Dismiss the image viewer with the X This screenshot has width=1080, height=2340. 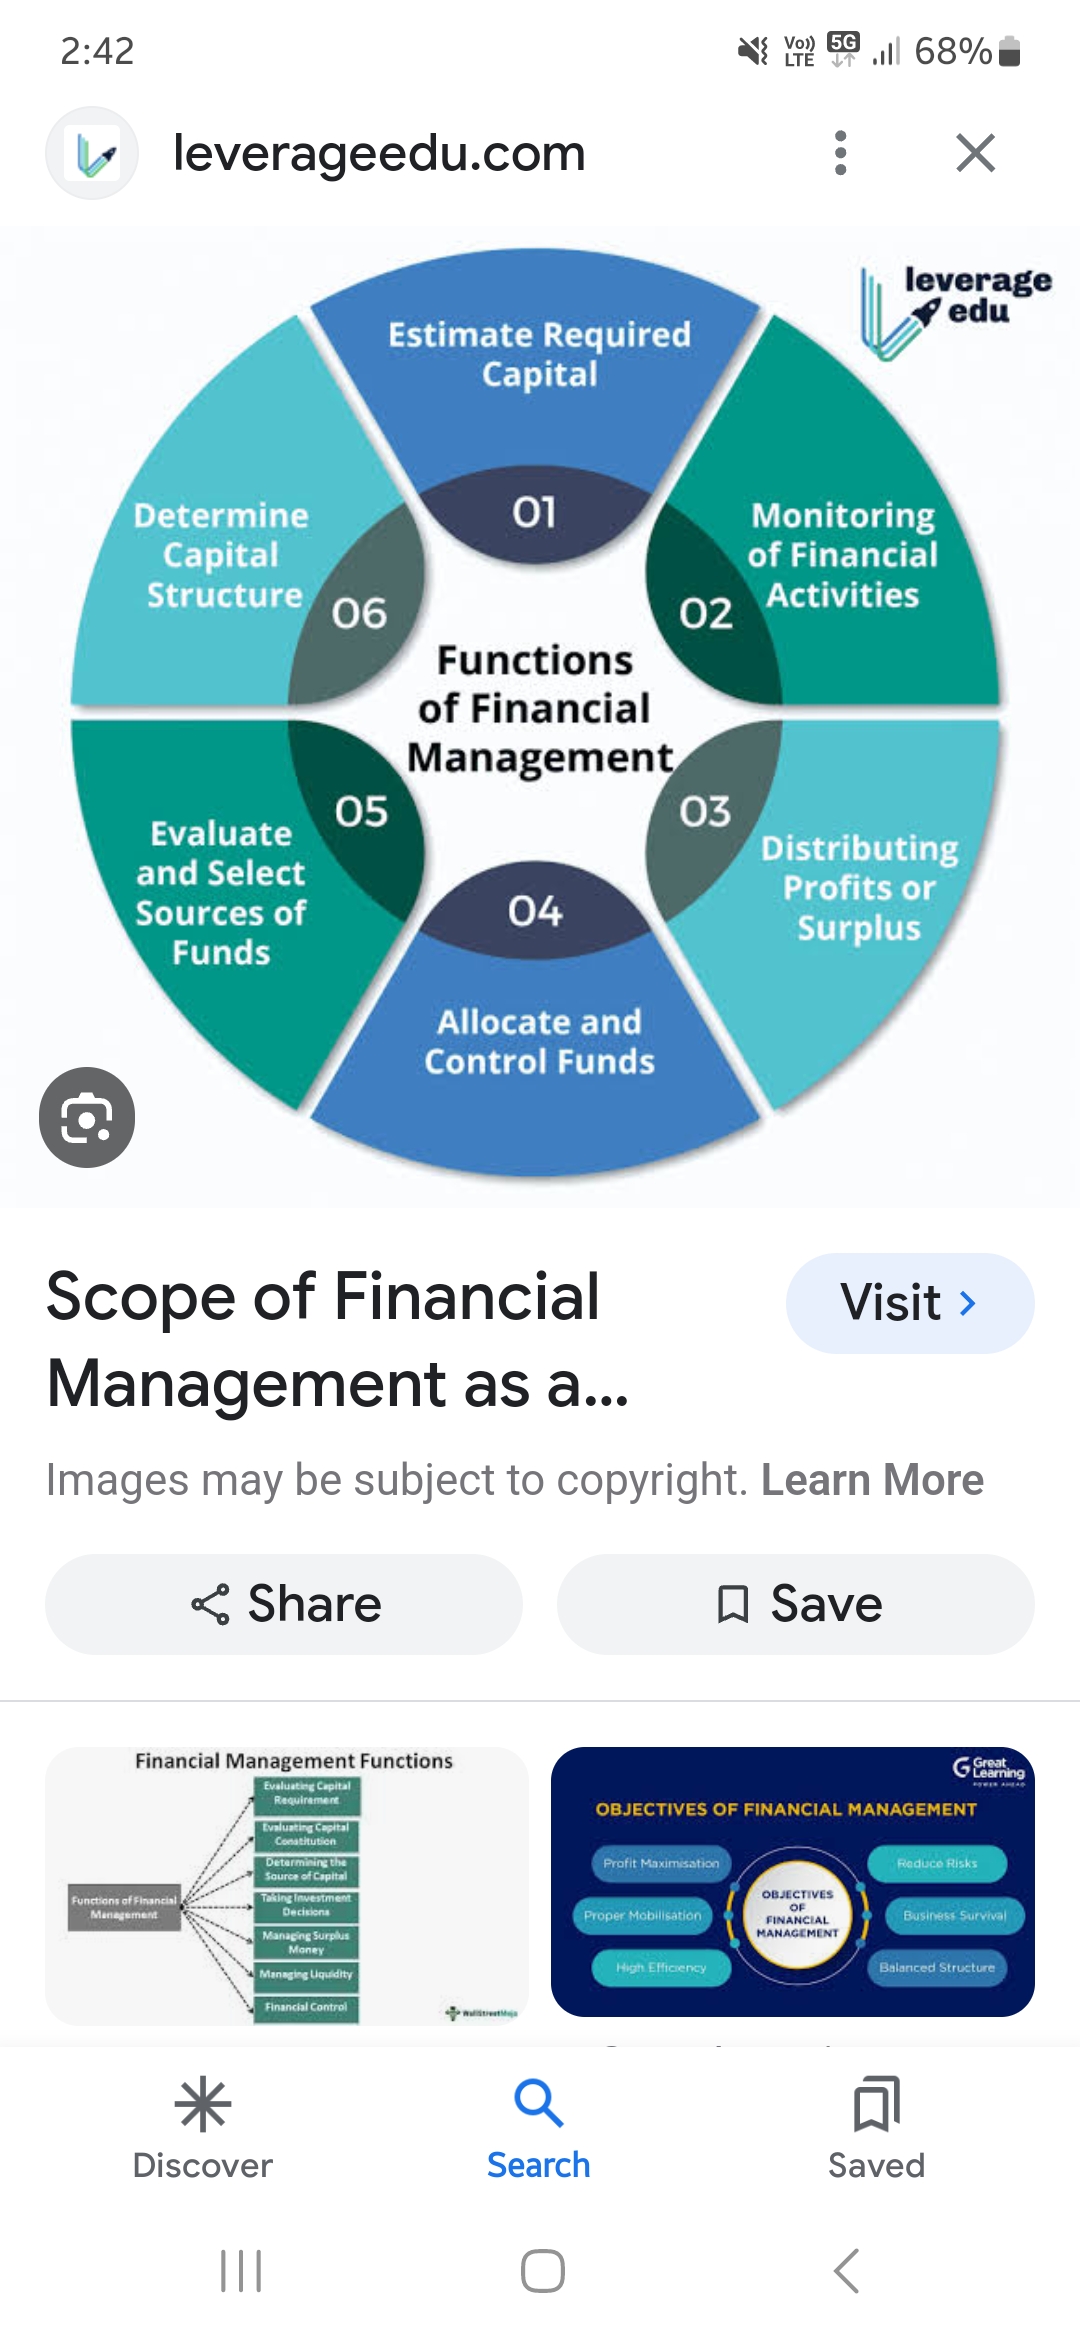975,153
